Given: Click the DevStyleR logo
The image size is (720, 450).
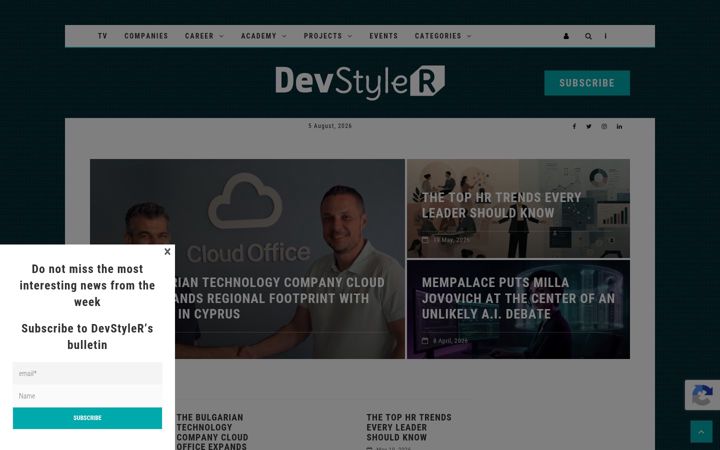Looking at the screenshot, I should pos(360,82).
